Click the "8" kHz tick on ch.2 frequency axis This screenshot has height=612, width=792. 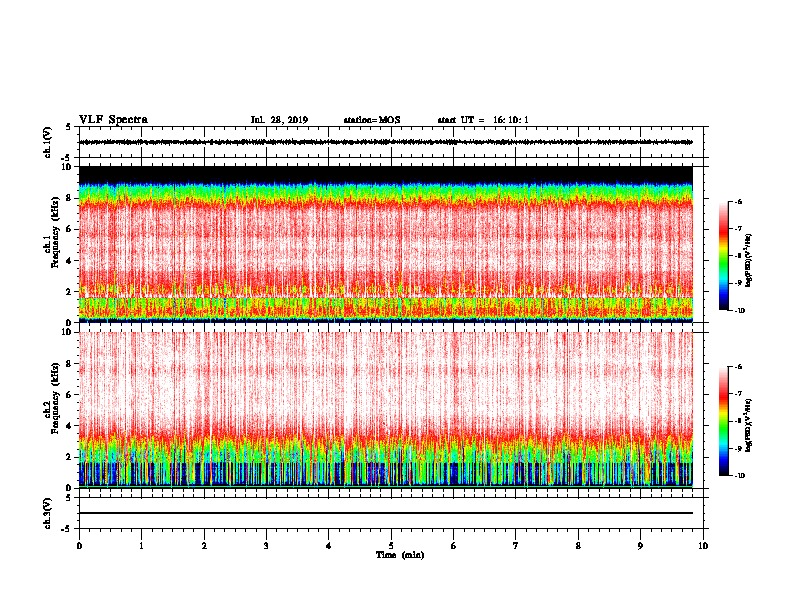69,364
